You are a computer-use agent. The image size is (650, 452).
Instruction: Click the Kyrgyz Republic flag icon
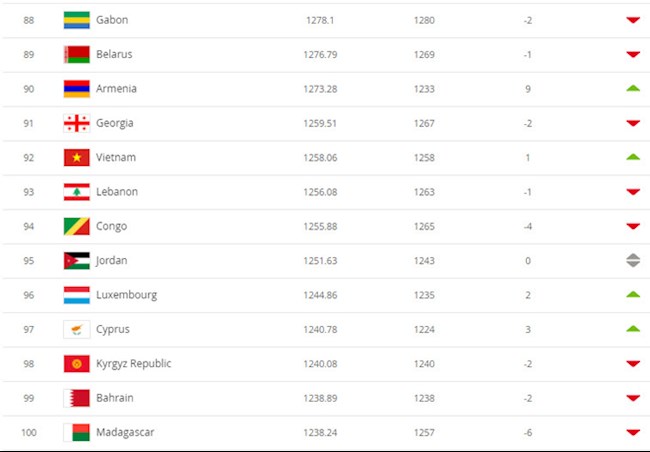click(77, 363)
